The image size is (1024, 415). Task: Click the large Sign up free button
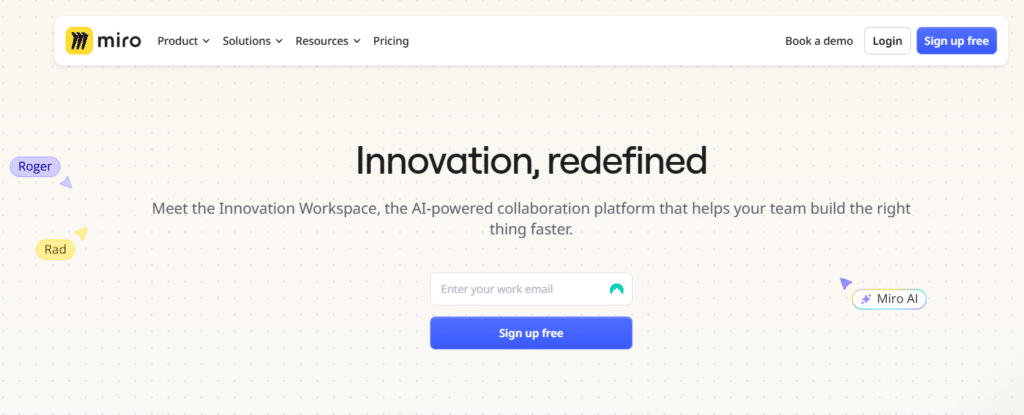[x=531, y=333]
